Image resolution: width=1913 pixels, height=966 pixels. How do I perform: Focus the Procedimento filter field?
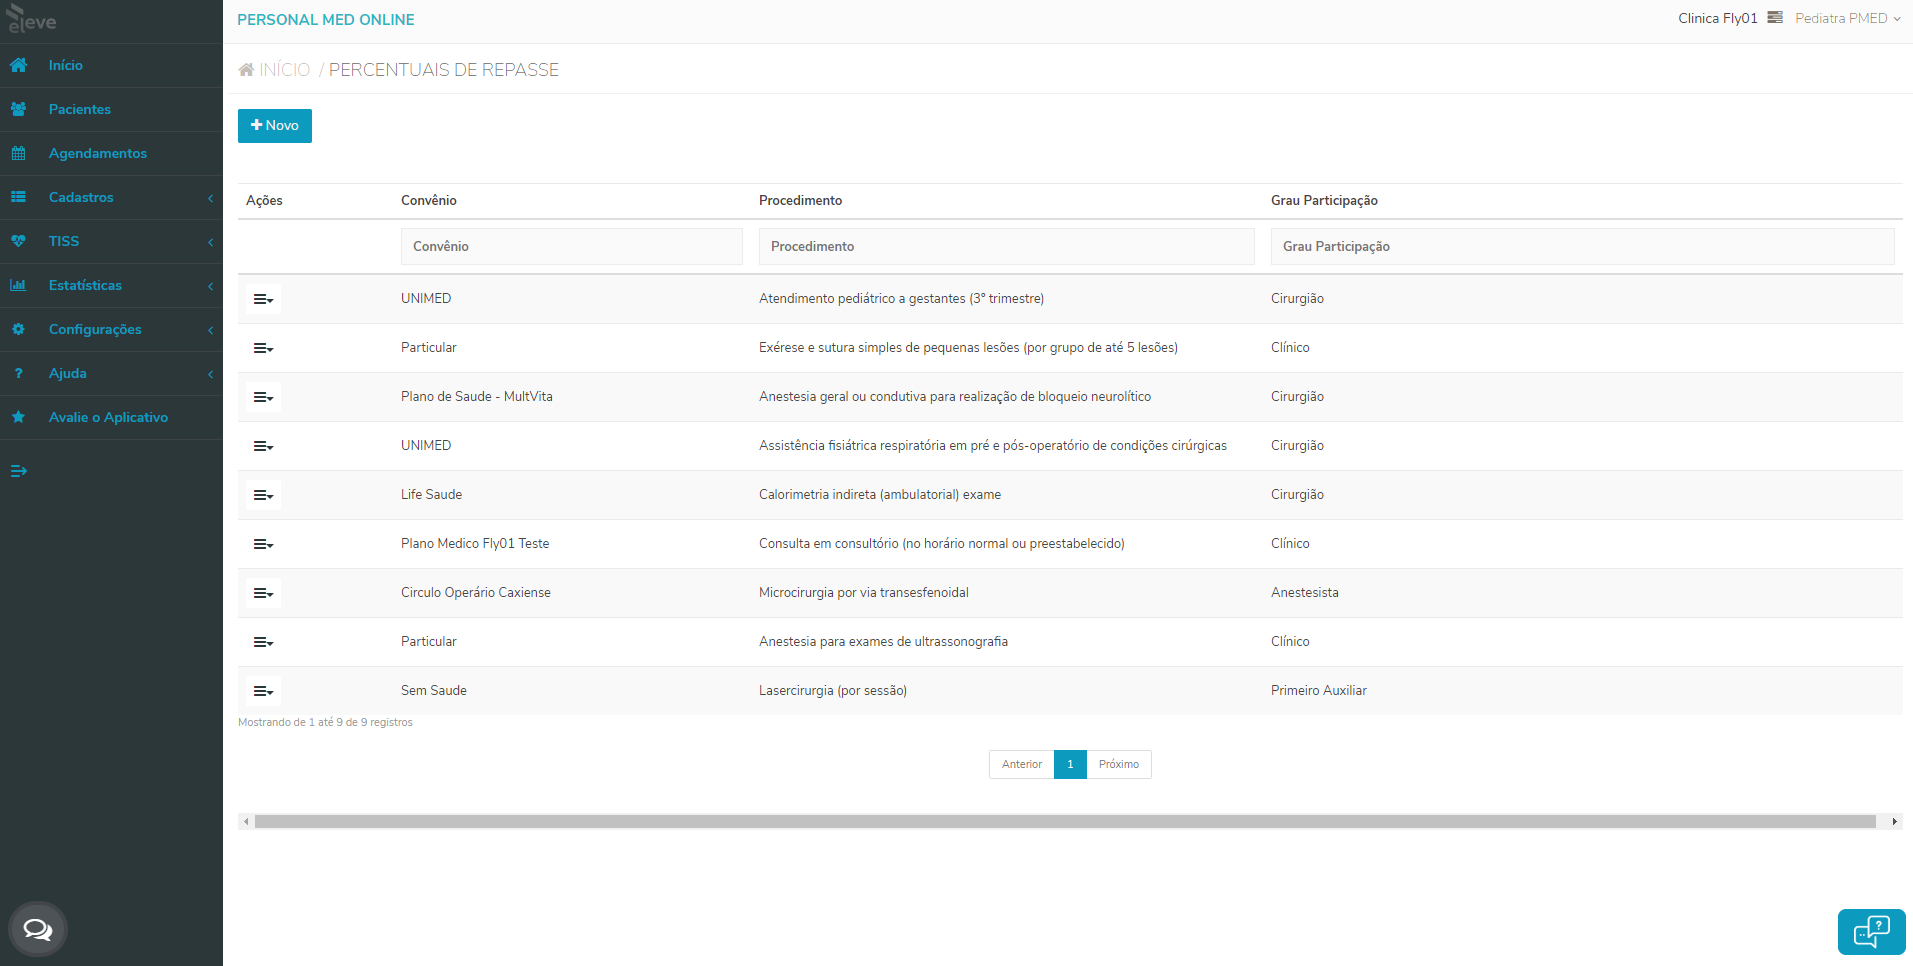[1005, 247]
